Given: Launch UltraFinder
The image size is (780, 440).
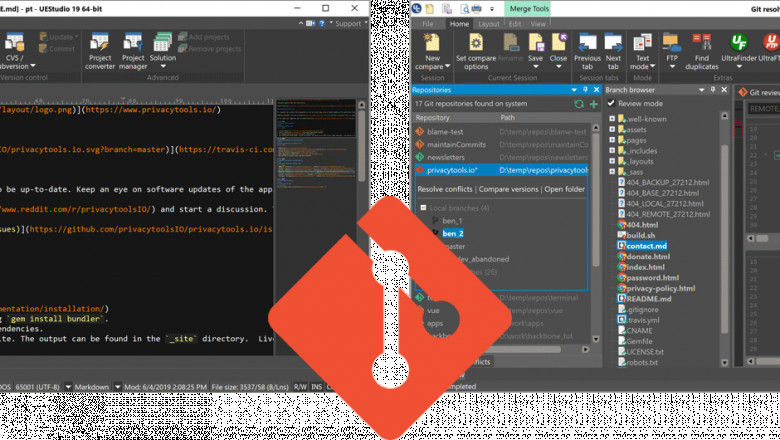Looking at the screenshot, I should (x=739, y=52).
